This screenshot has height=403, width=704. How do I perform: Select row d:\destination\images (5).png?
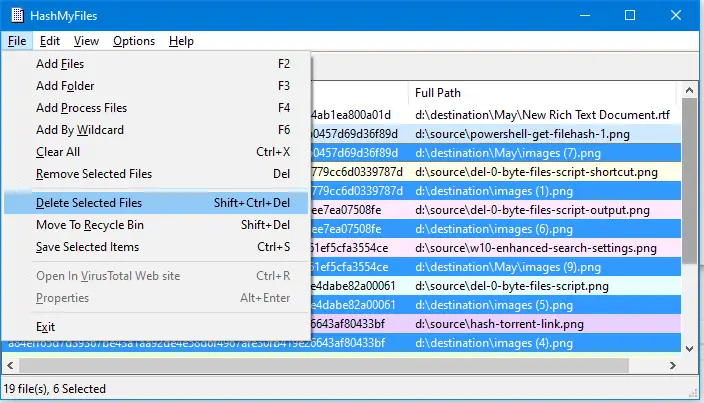(496, 305)
